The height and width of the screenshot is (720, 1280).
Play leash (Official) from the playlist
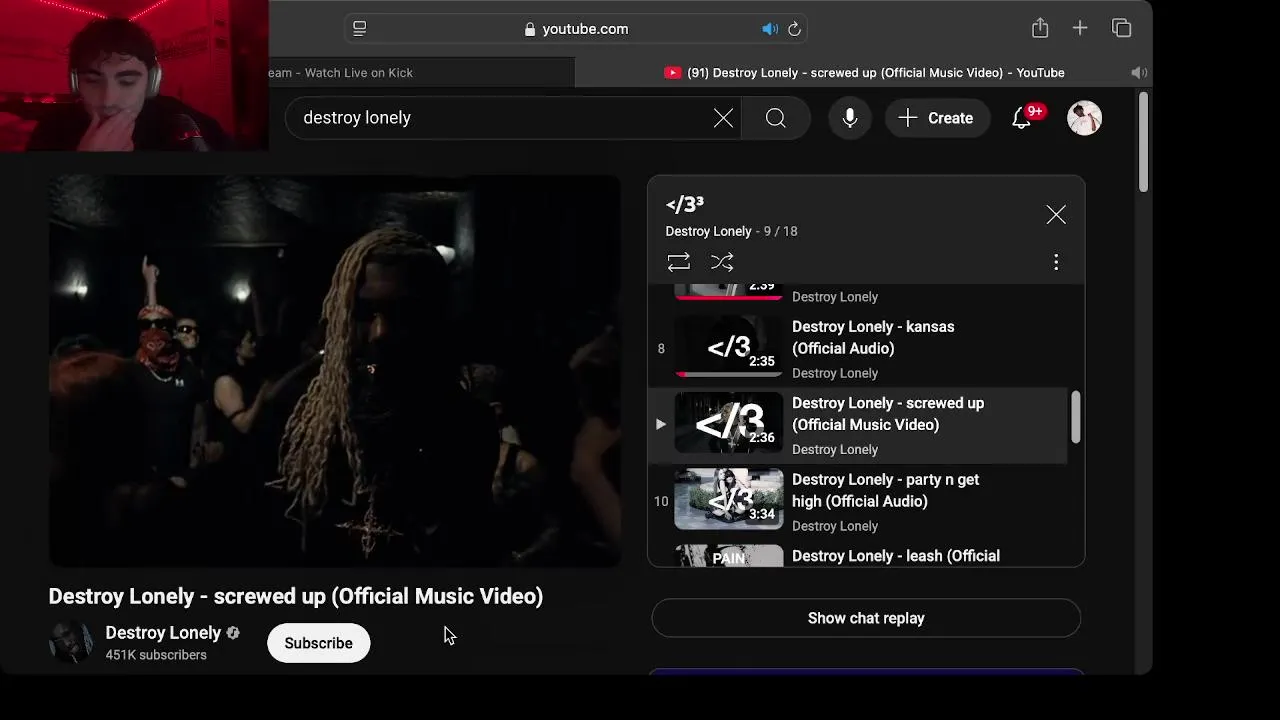click(896, 556)
